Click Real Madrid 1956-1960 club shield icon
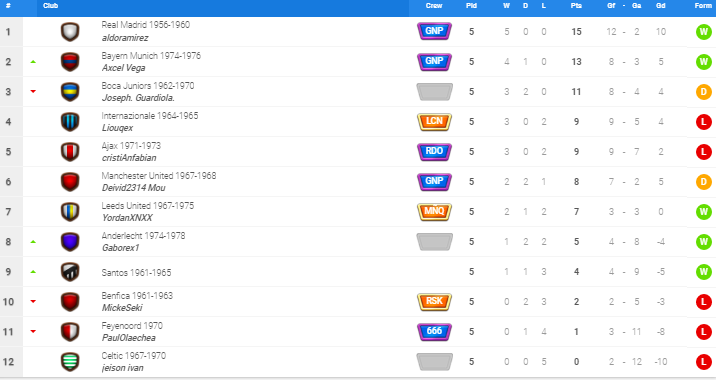Viewport: 716px width, 380px height. click(x=70, y=32)
